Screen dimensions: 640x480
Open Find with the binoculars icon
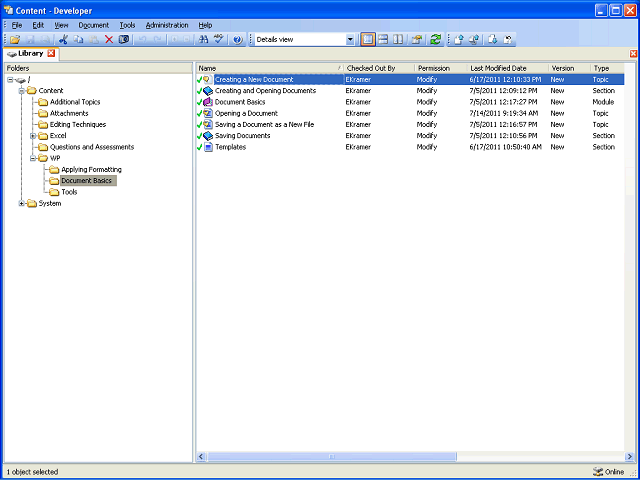204,40
